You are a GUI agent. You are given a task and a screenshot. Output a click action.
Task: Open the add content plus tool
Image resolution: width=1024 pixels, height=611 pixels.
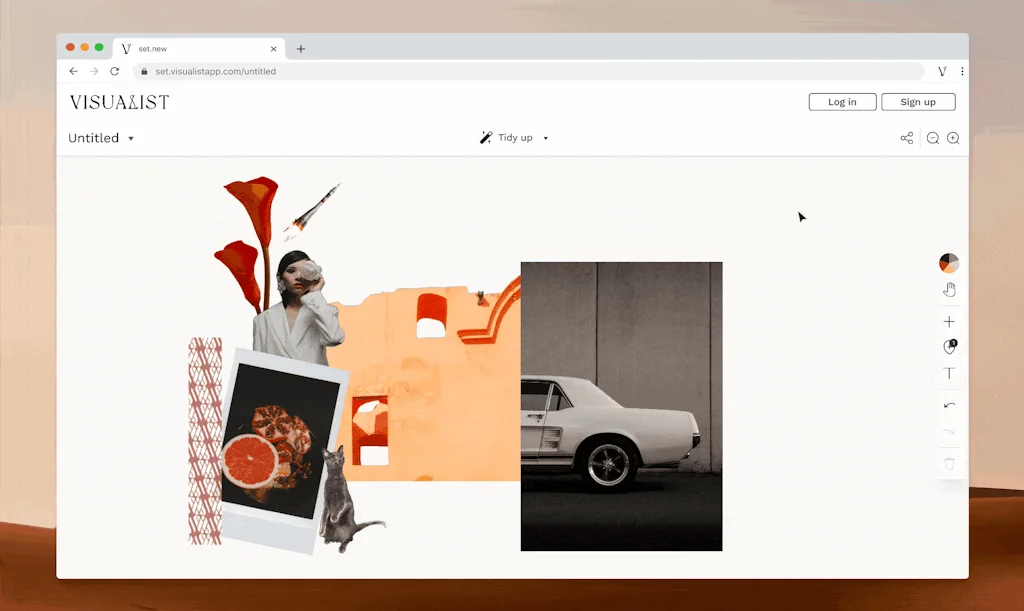(949, 321)
